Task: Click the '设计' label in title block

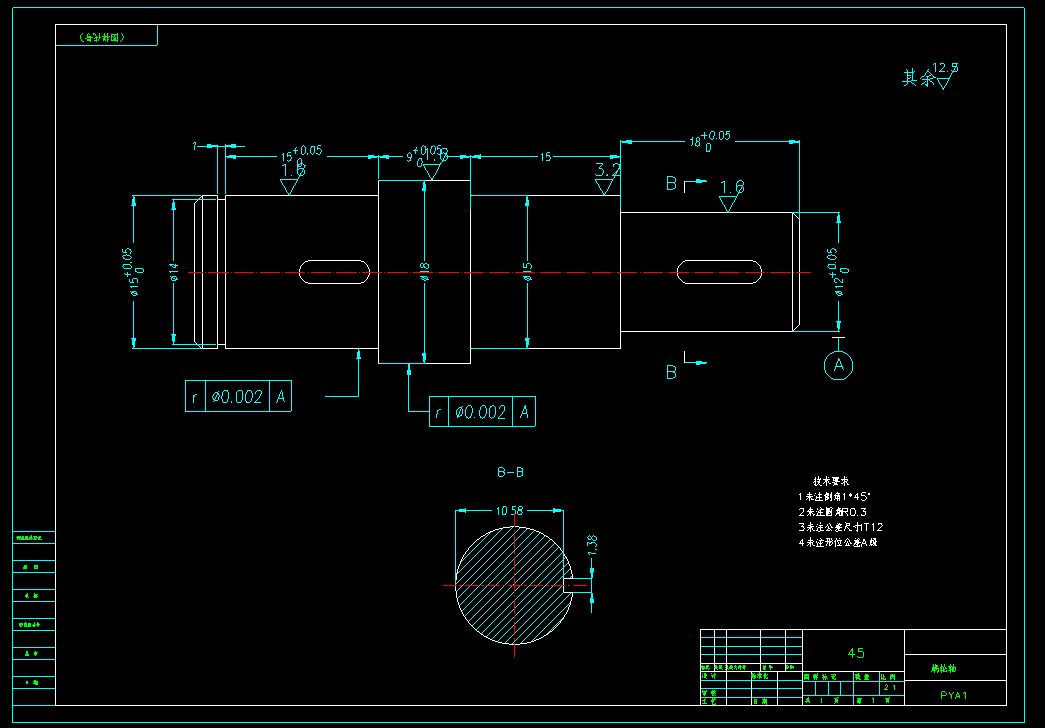Action: click(x=709, y=676)
